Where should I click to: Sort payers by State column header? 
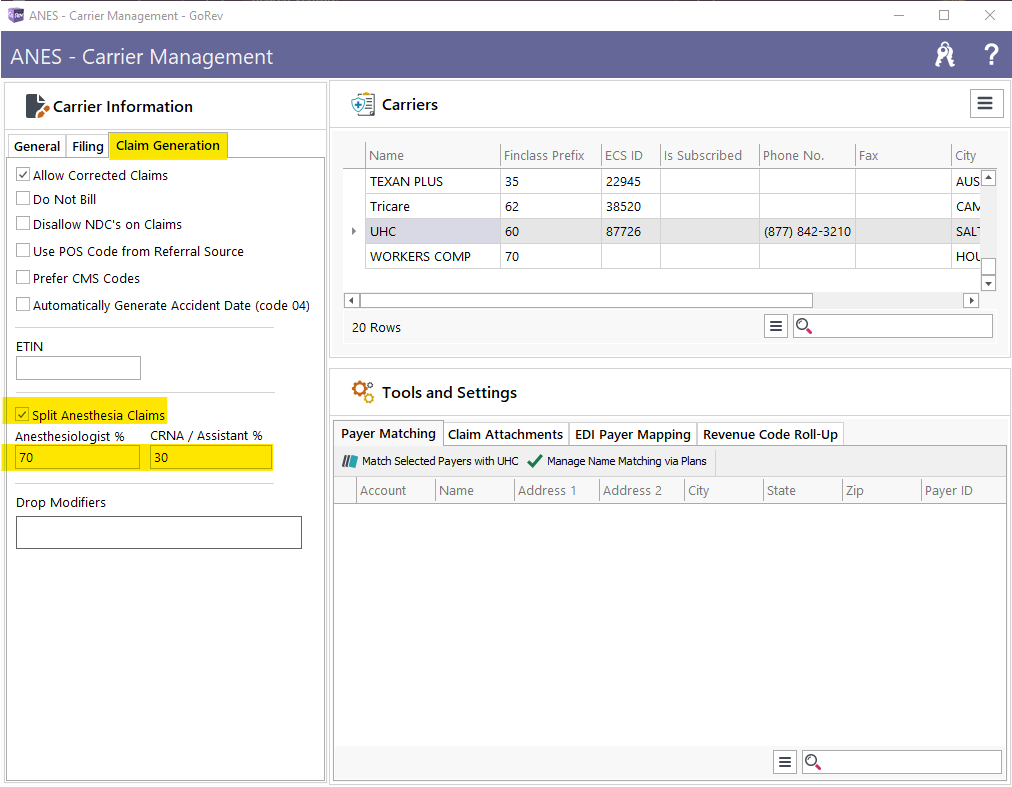coord(803,491)
